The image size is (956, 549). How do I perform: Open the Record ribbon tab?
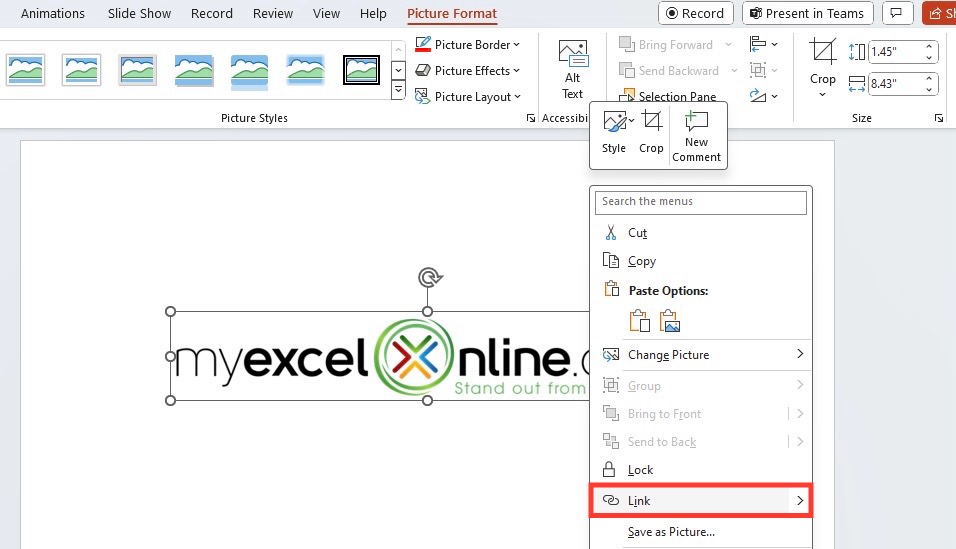coord(212,13)
